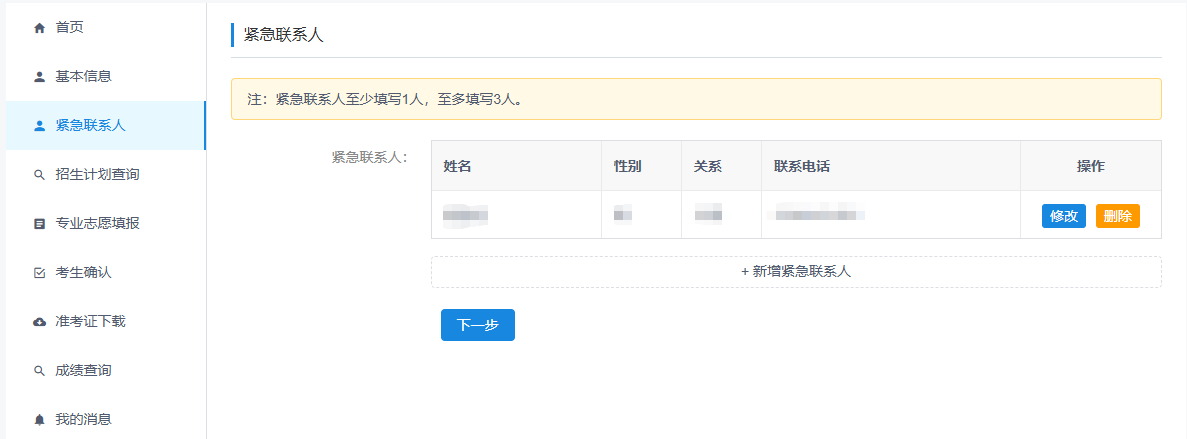Click the checkmark icon beside 考生确认

click(40, 273)
